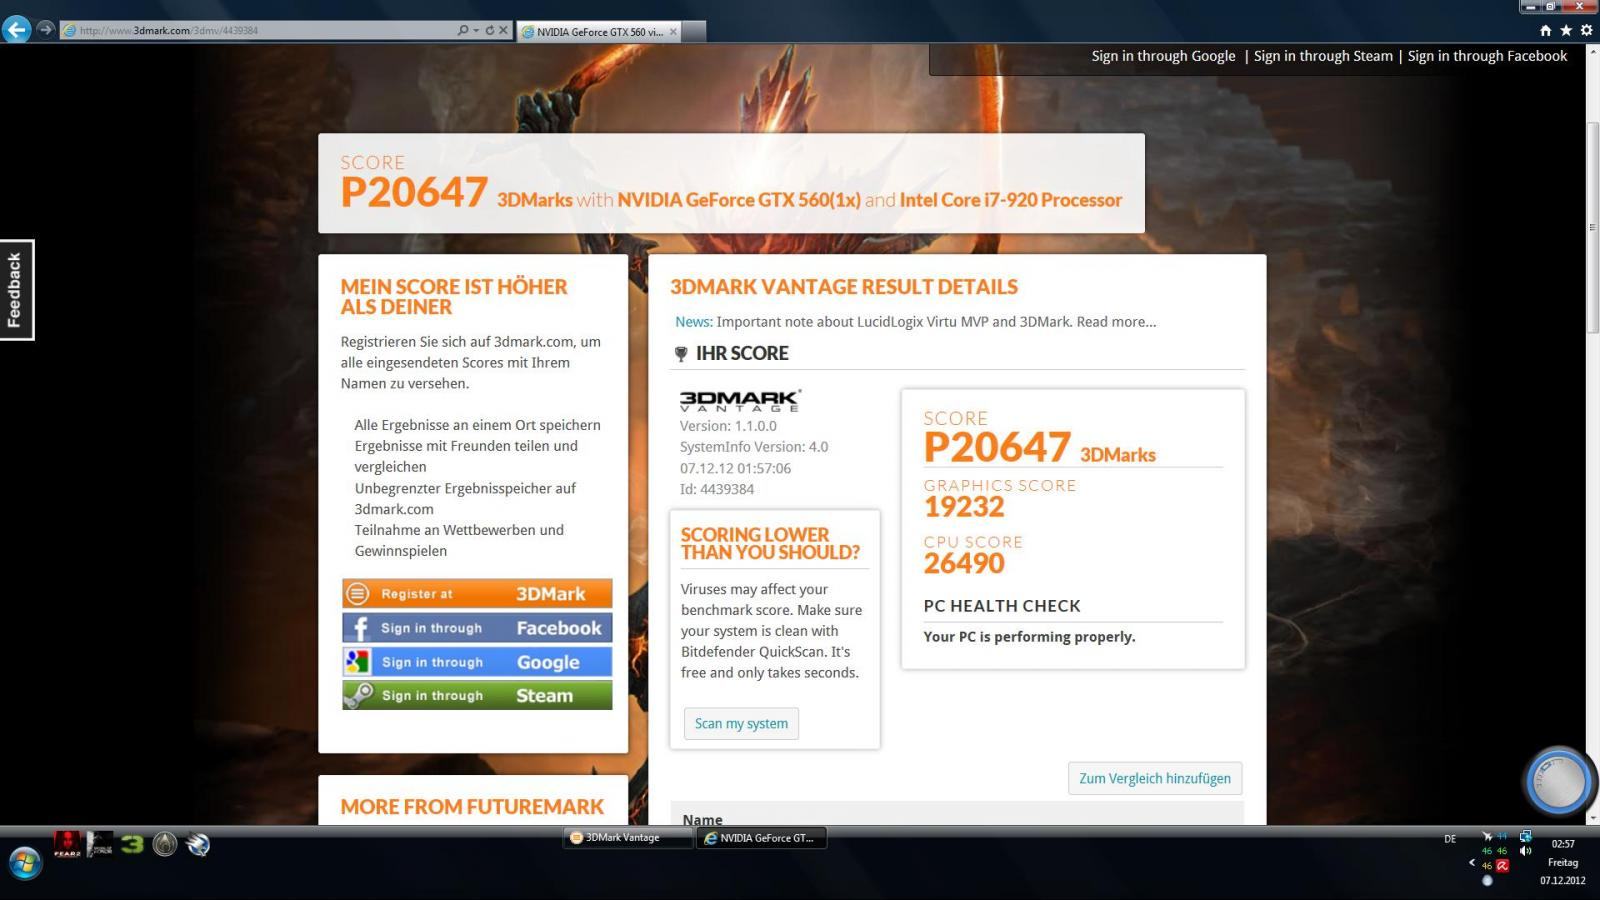
Task: Open the address bar dropdown arrow
Action: tap(476, 30)
